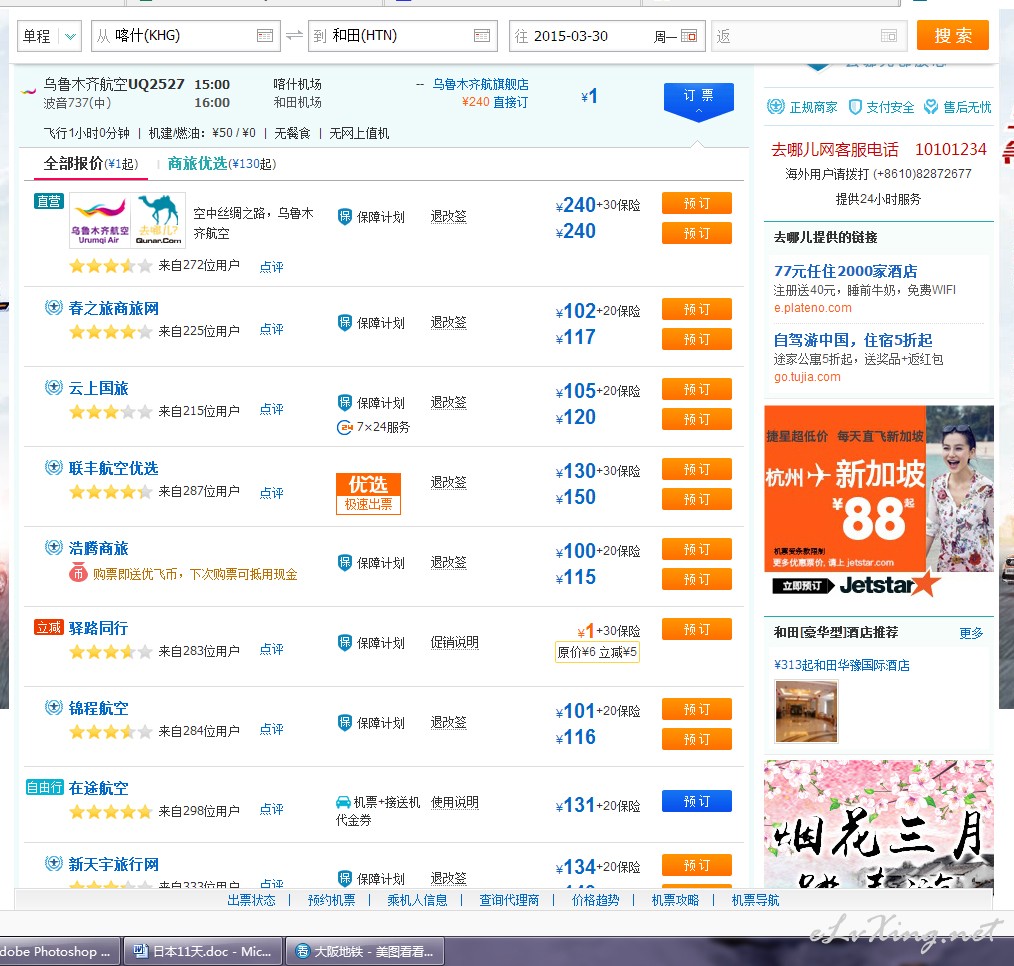This screenshot has width=1014, height=966.
Task: Open 更多 luxury hotels link
Action: (x=971, y=633)
